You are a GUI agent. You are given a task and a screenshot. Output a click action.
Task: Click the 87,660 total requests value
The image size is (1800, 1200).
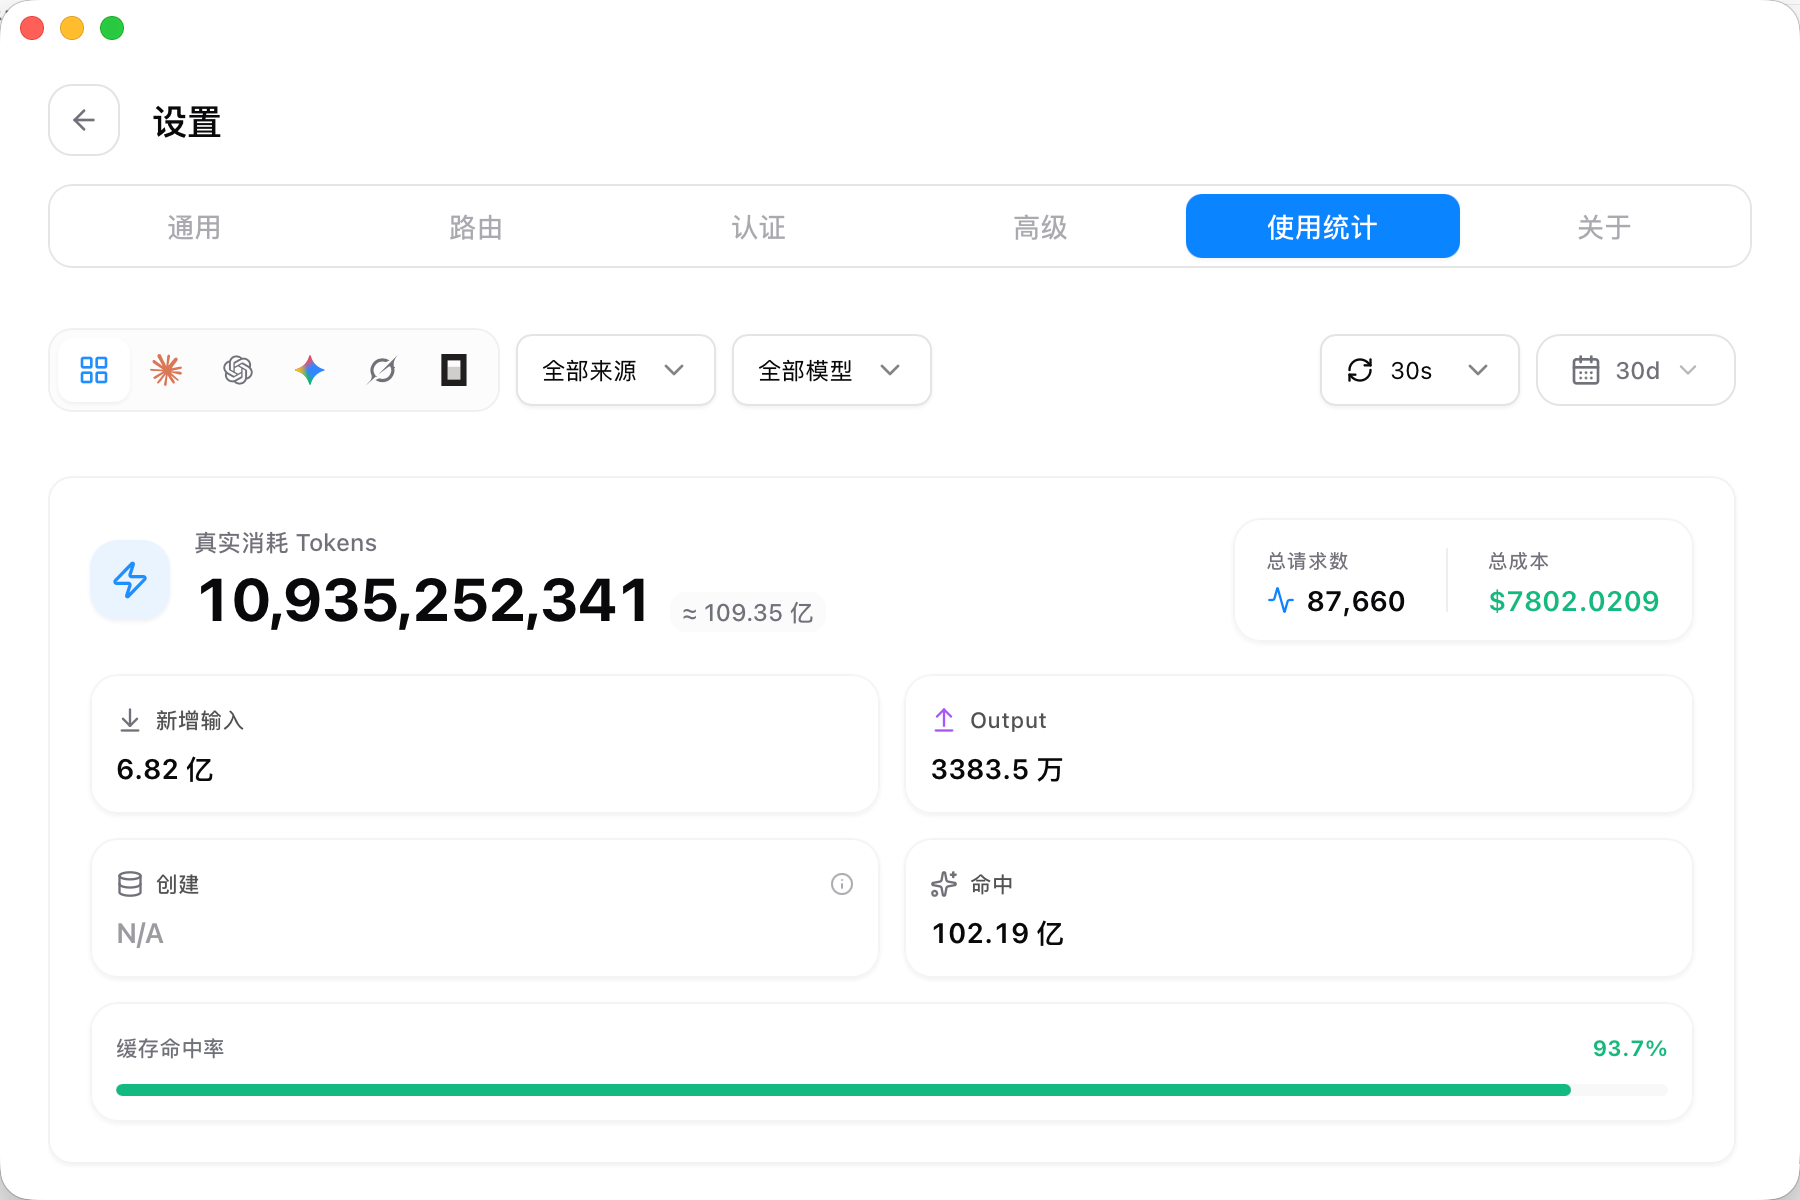[x=1355, y=601]
